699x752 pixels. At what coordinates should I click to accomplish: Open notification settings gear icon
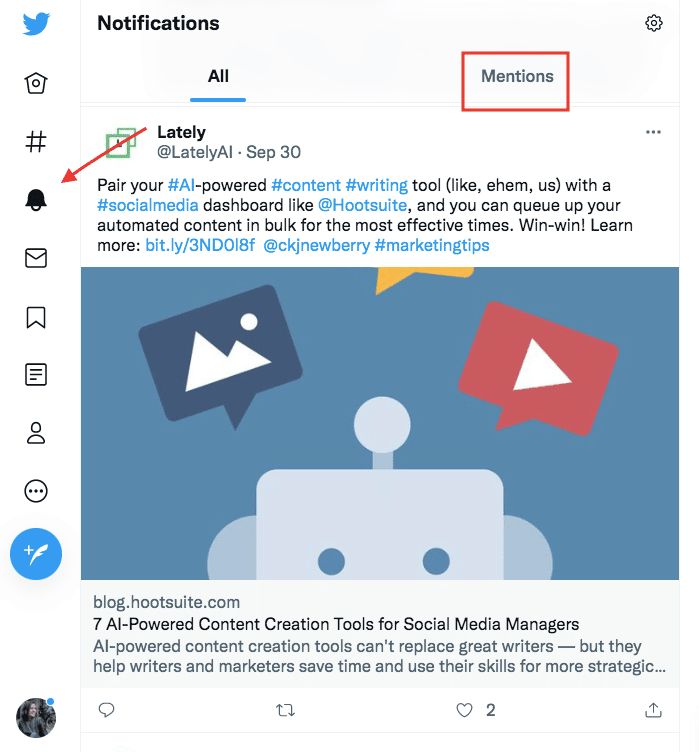click(653, 23)
